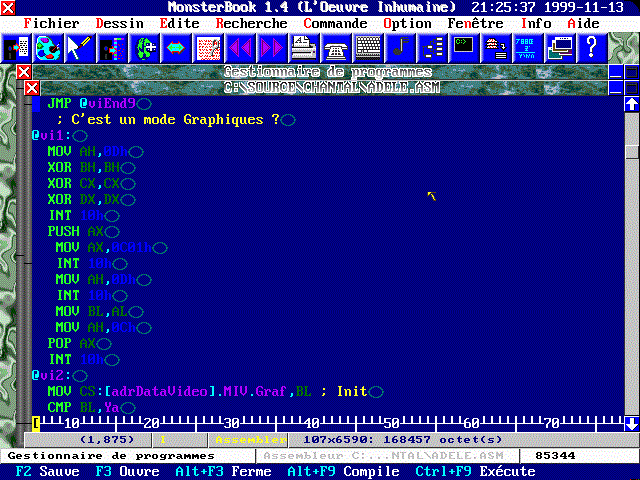Click the Assembler language status field

(x=248, y=440)
